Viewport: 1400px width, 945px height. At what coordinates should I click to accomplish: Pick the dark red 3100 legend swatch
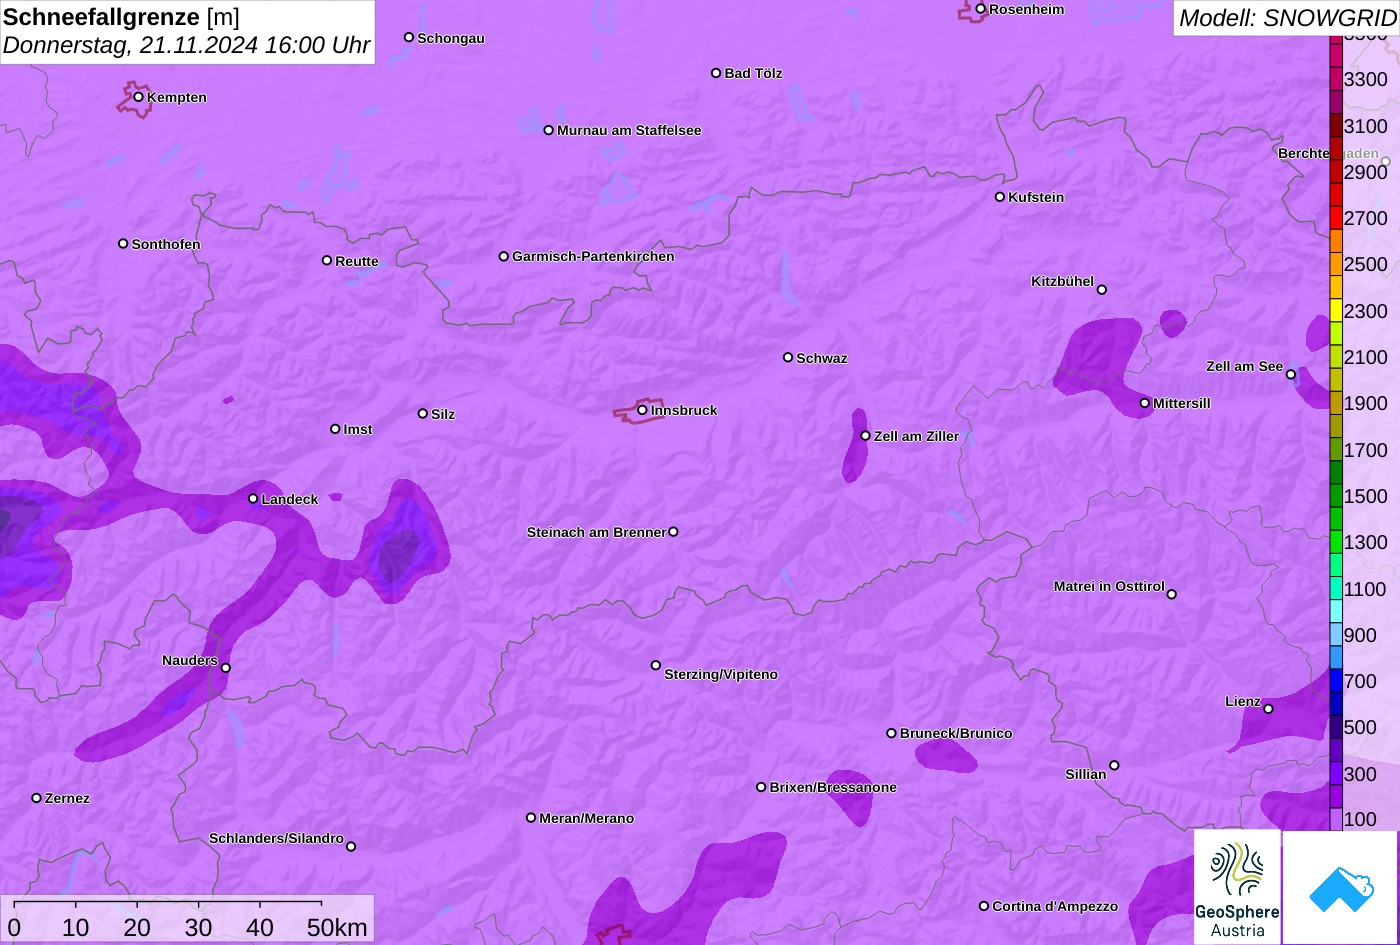point(1336,125)
